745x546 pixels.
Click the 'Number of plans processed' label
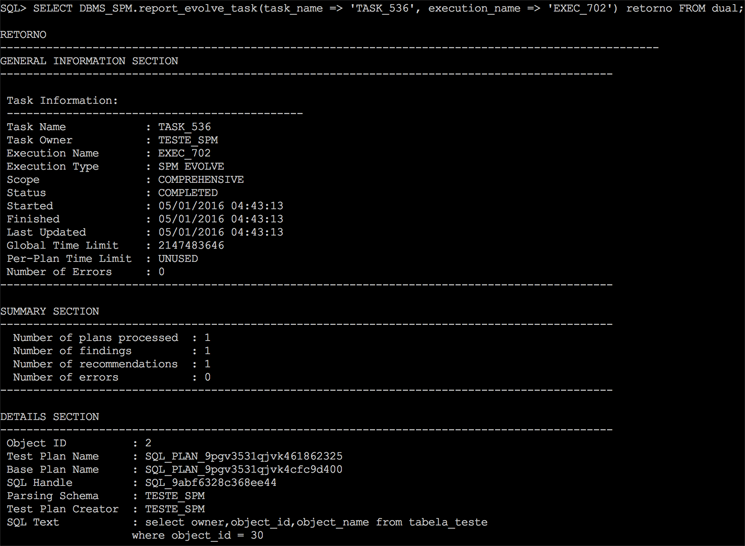click(x=95, y=338)
